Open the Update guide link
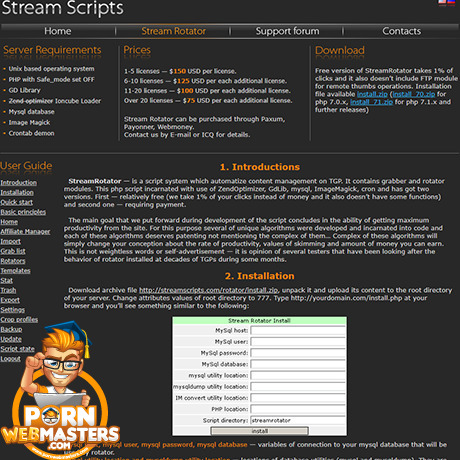The image size is (460, 460). coord(11,339)
